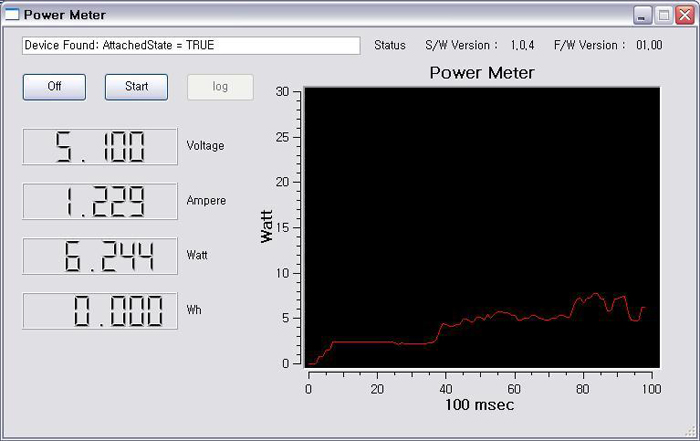Click the Device Found status text field
Viewport: 700px width, 441px height.
pos(191,46)
